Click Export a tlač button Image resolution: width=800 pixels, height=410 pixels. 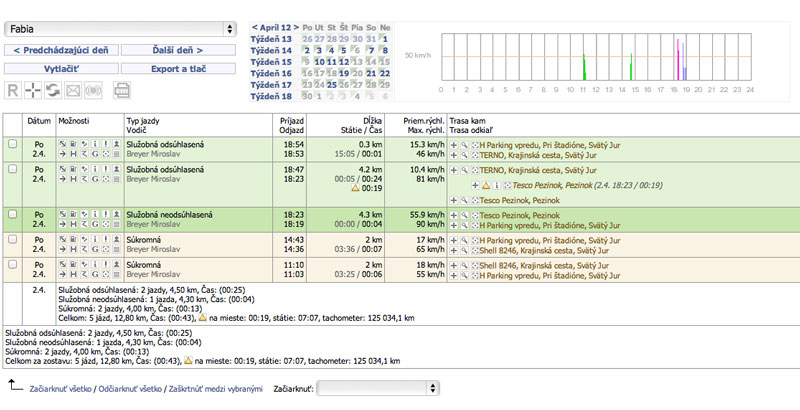point(178,68)
